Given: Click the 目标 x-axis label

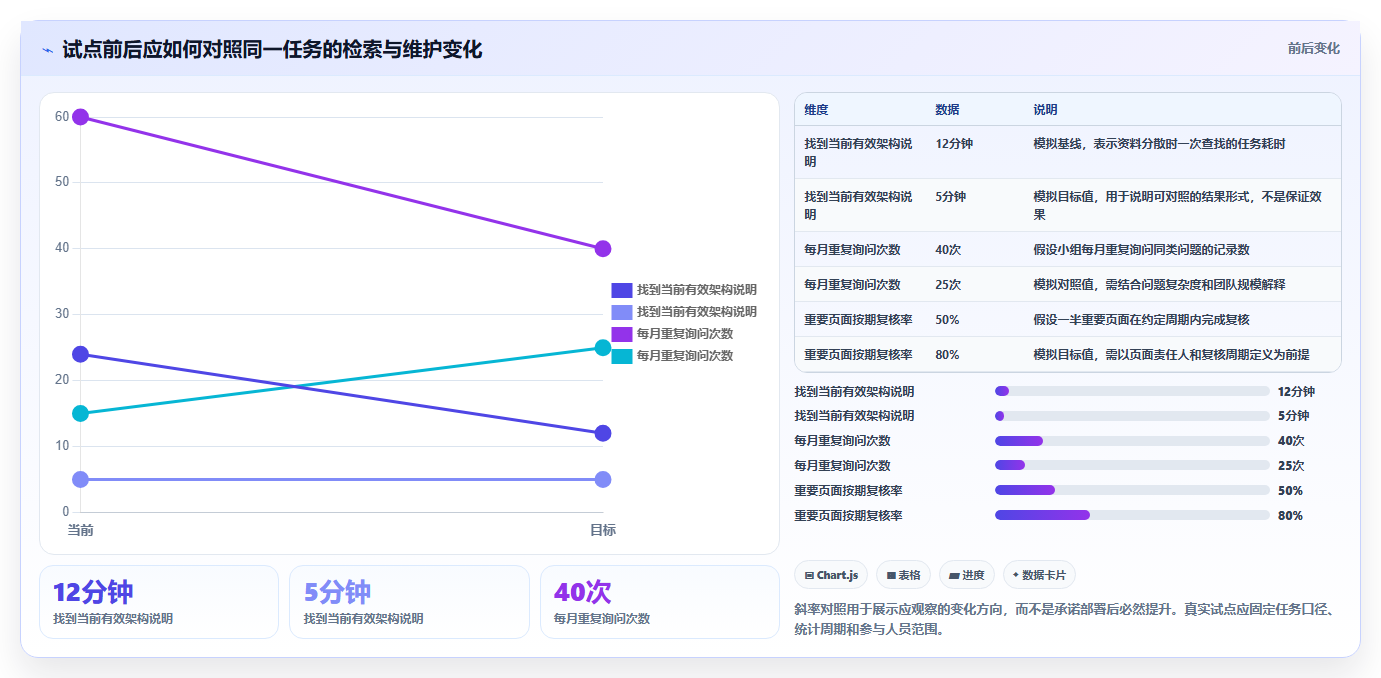Looking at the screenshot, I should coord(603,530).
